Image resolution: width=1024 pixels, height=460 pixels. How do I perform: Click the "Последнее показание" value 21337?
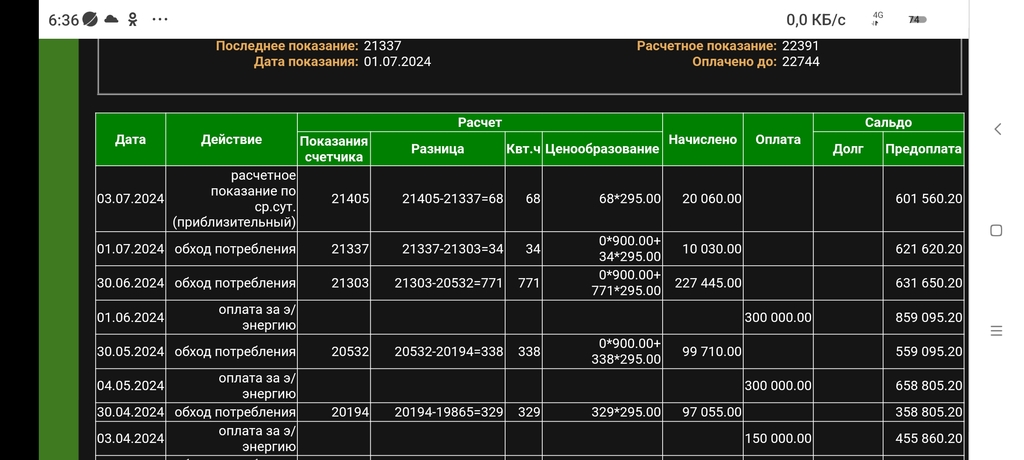pos(383,46)
